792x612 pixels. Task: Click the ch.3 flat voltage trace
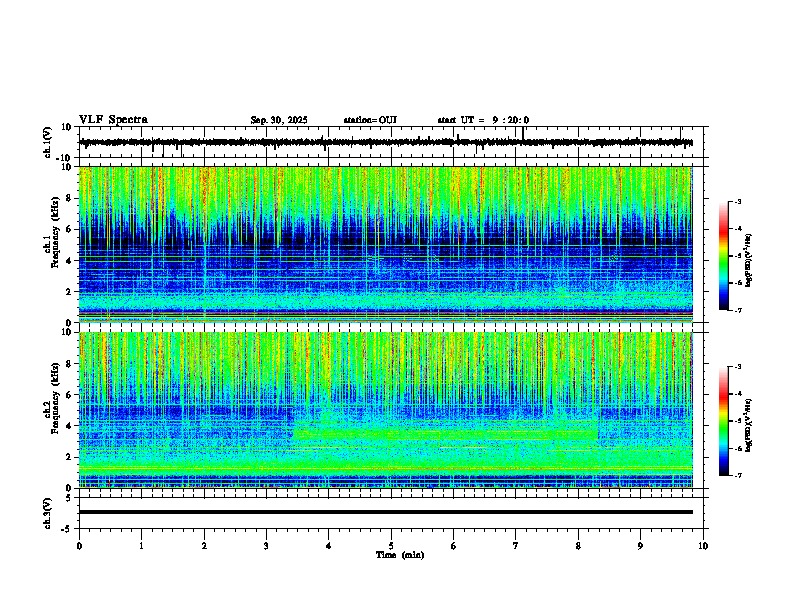386,512
